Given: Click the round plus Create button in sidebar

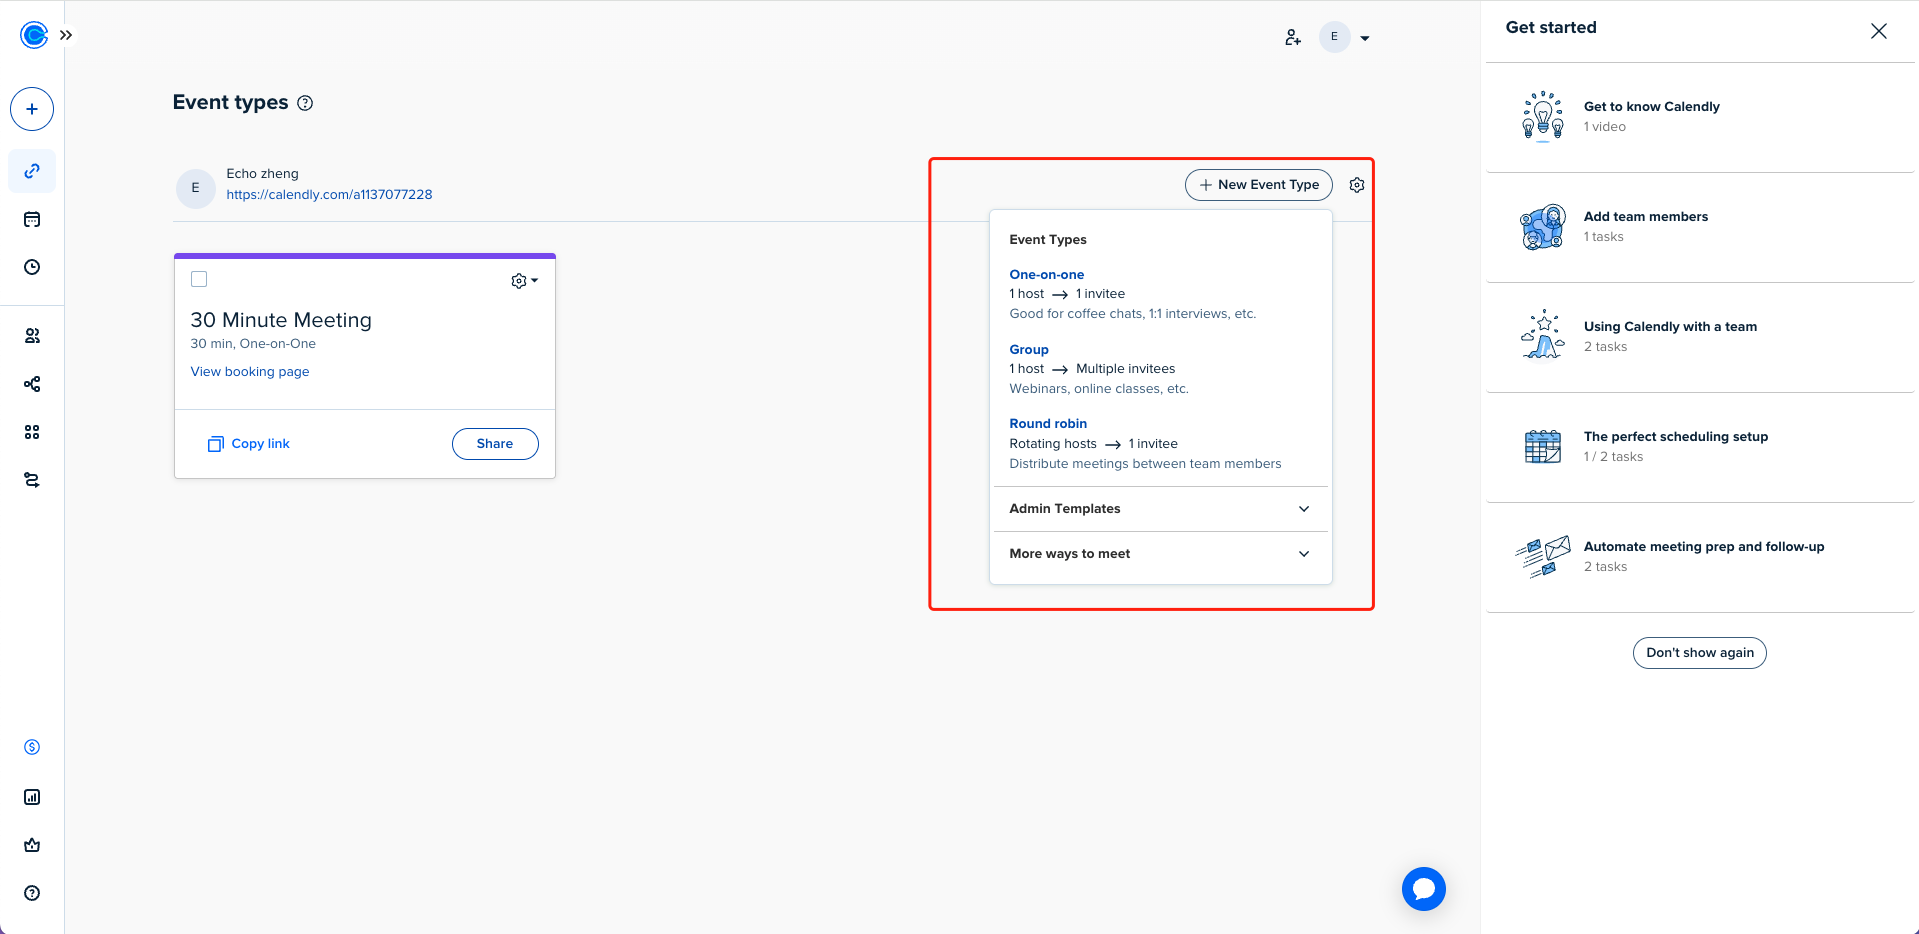Looking at the screenshot, I should (x=32, y=109).
